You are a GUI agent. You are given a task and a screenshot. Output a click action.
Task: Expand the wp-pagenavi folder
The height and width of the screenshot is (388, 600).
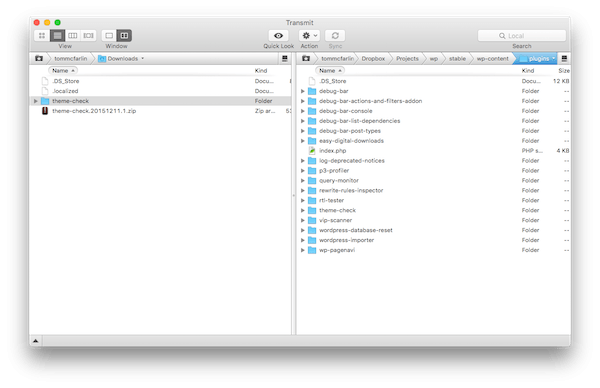[x=303, y=250]
